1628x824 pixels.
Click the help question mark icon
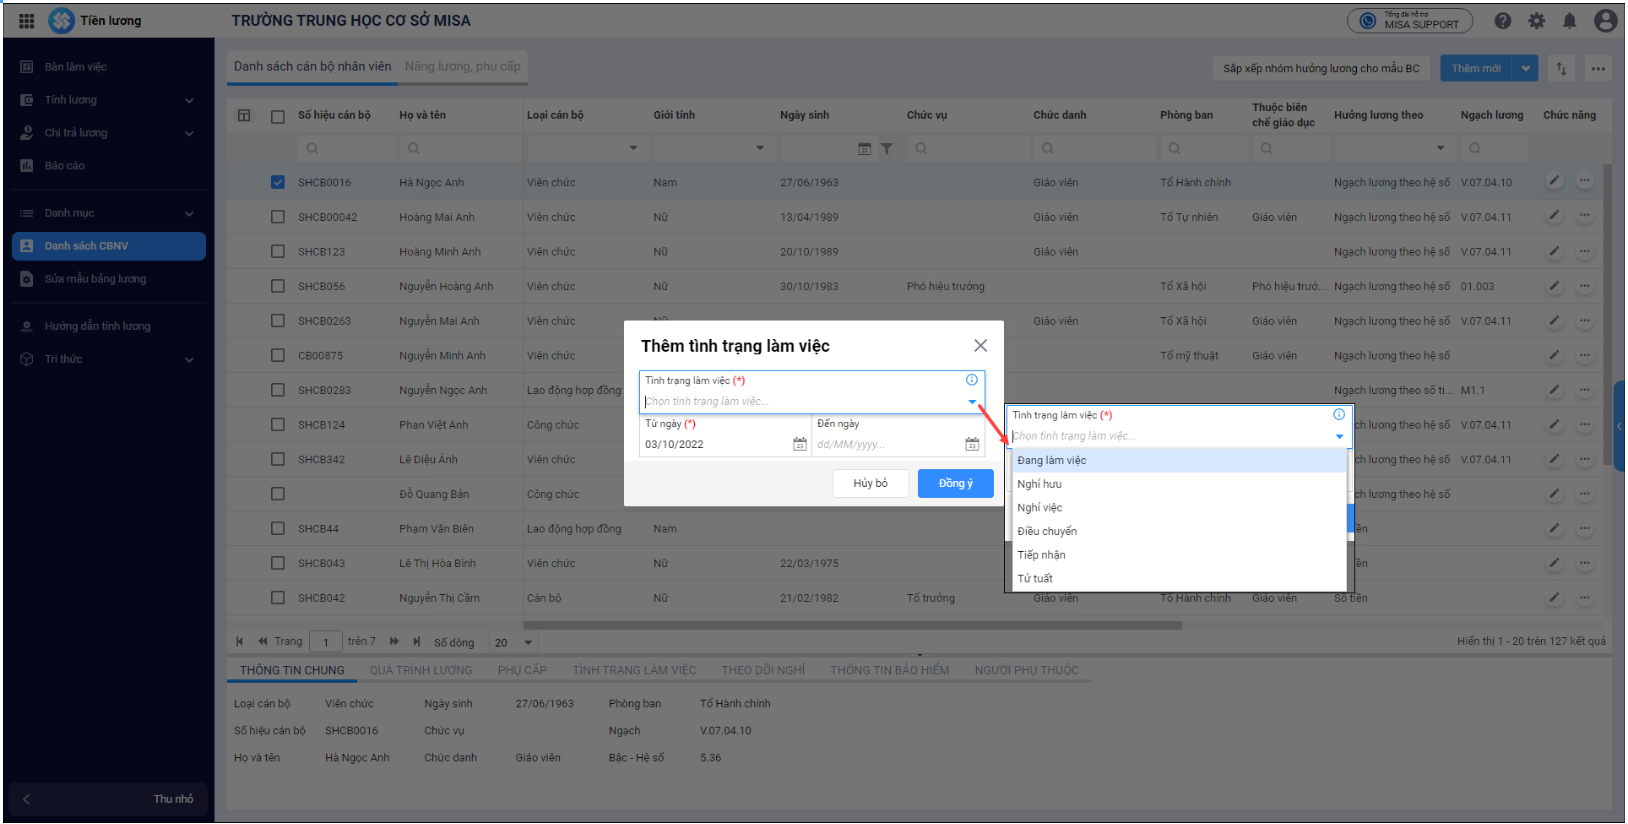(x=1503, y=21)
